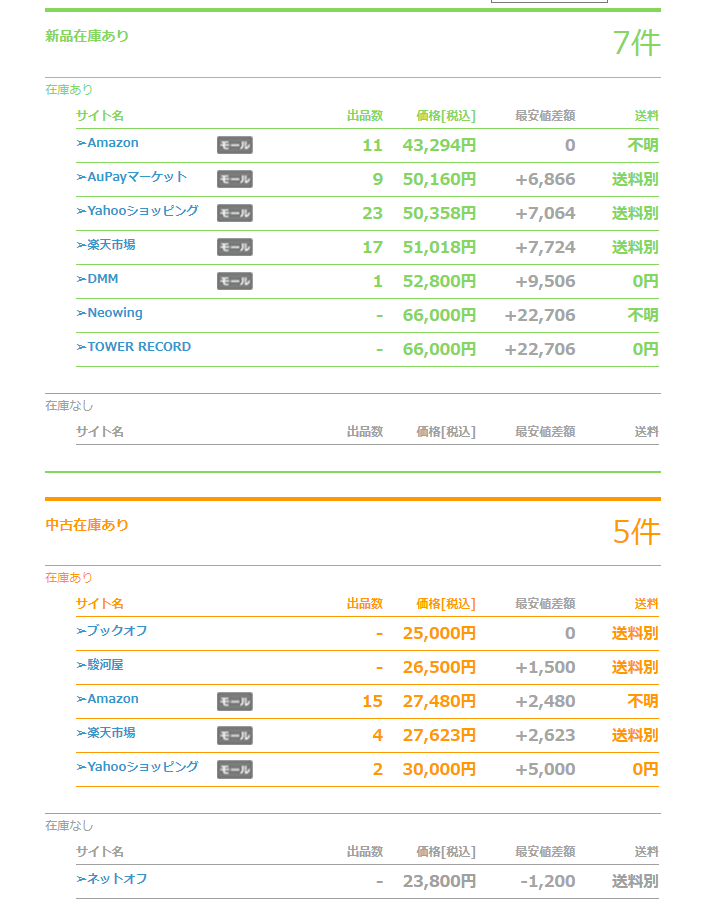Click the +6,866 price difference value

[545, 179]
